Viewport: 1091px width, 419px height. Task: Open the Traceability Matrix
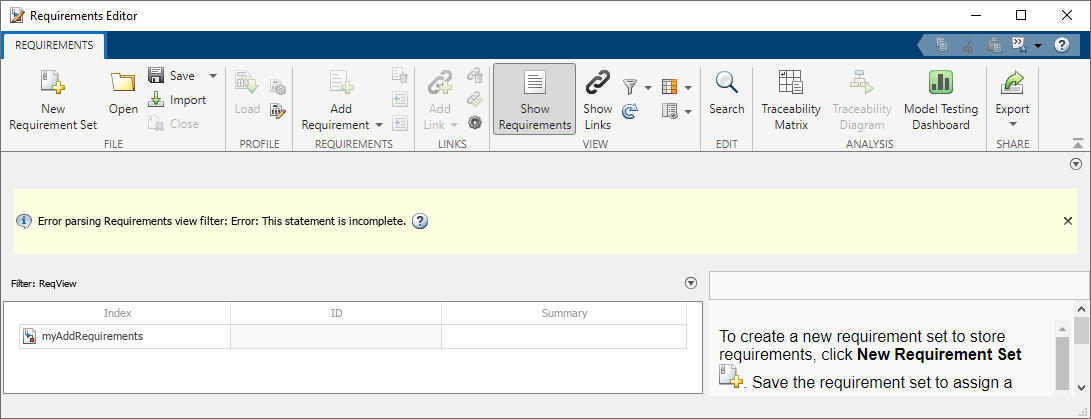click(x=791, y=100)
